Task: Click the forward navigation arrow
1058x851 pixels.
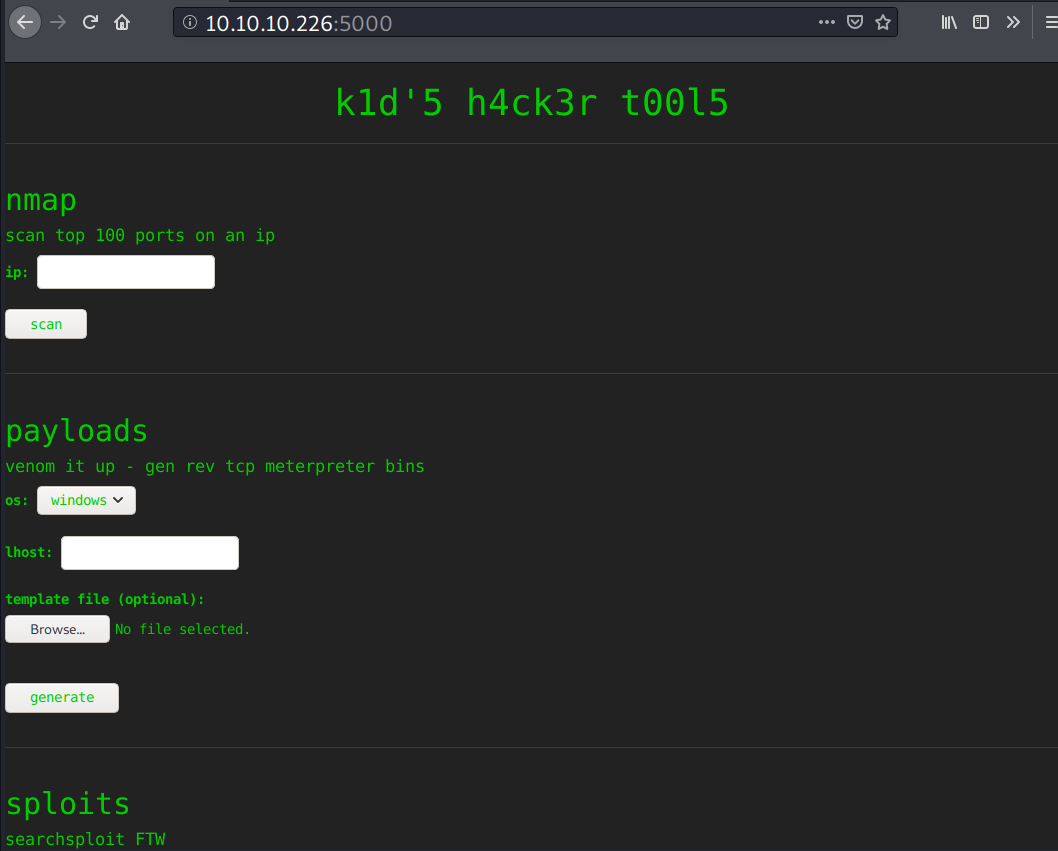Action: 58,22
